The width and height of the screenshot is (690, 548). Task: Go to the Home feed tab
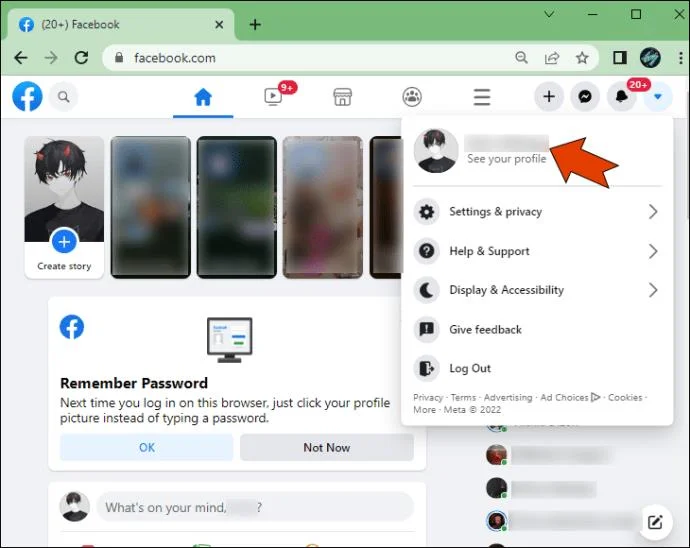tap(203, 97)
